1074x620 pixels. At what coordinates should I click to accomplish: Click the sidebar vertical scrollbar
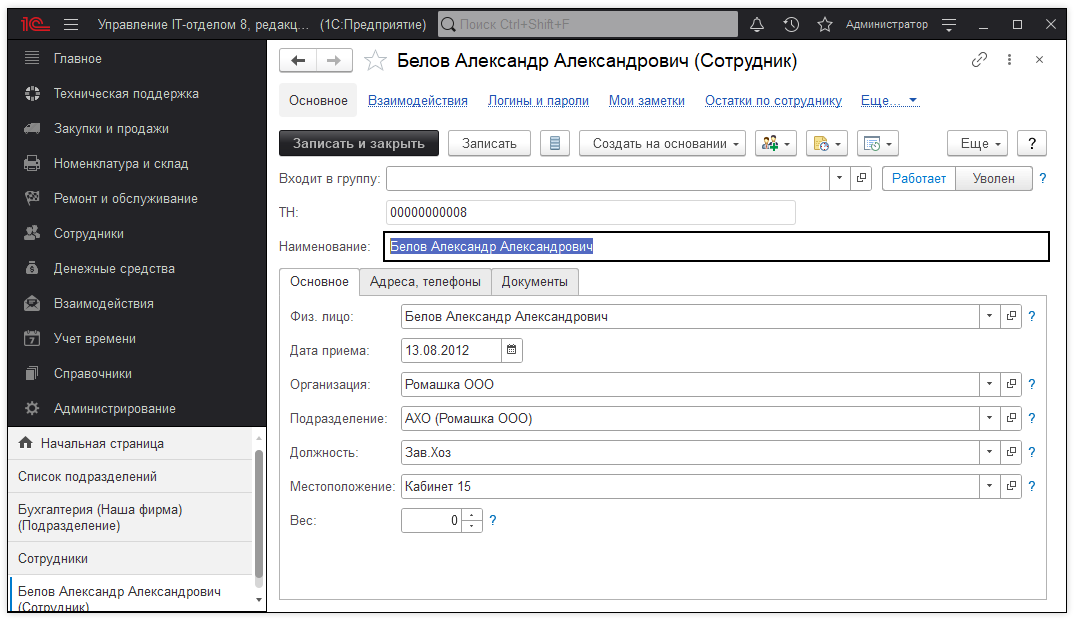pyautogui.click(x=259, y=515)
